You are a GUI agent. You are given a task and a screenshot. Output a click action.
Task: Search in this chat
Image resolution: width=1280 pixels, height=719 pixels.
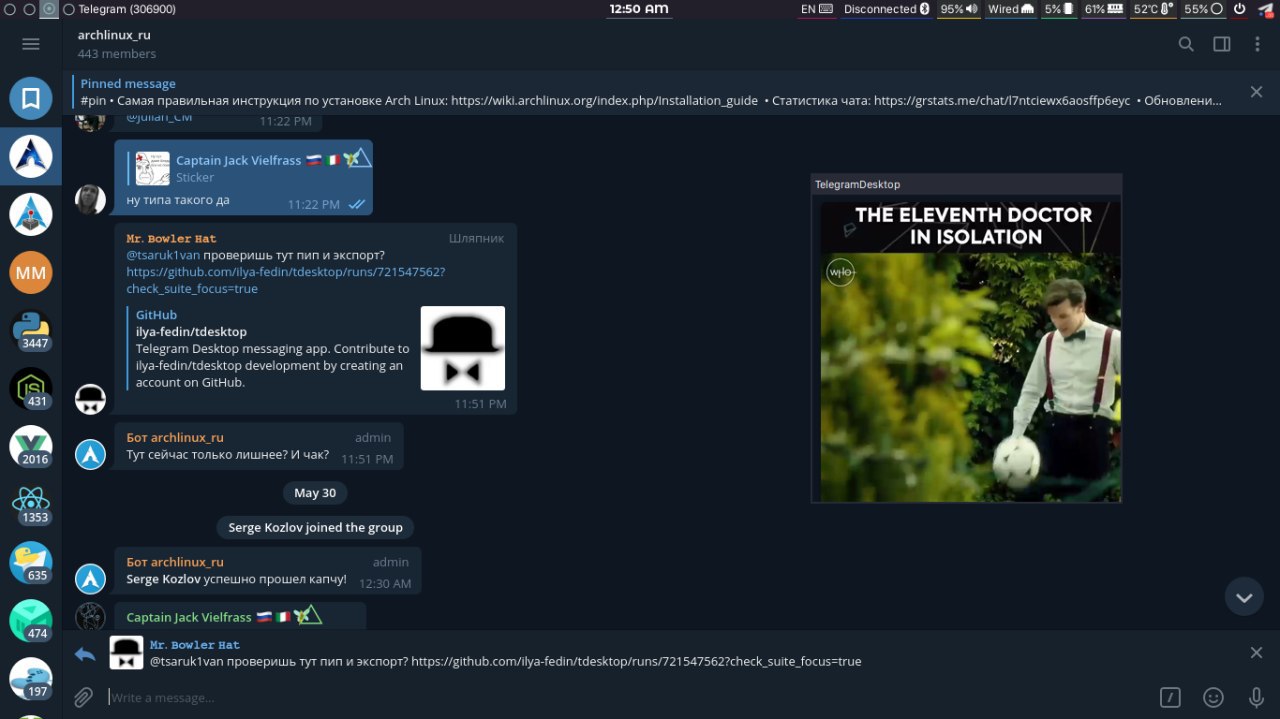[1186, 44]
